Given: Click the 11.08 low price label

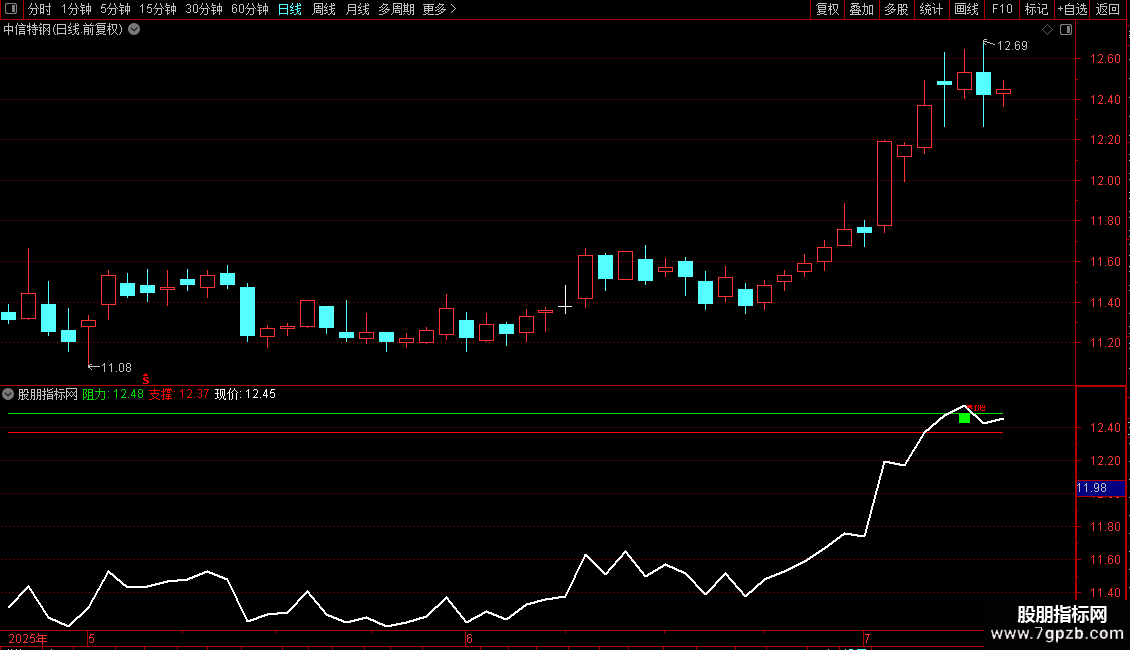Looking at the screenshot, I should pos(116,368).
